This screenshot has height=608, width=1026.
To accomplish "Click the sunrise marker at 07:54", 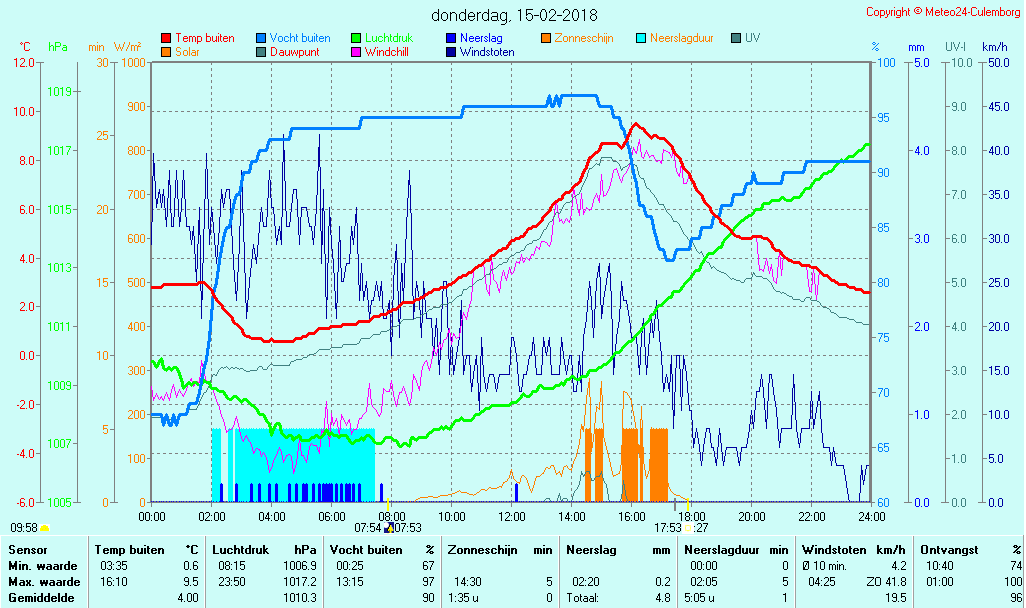I will click(x=388, y=527).
